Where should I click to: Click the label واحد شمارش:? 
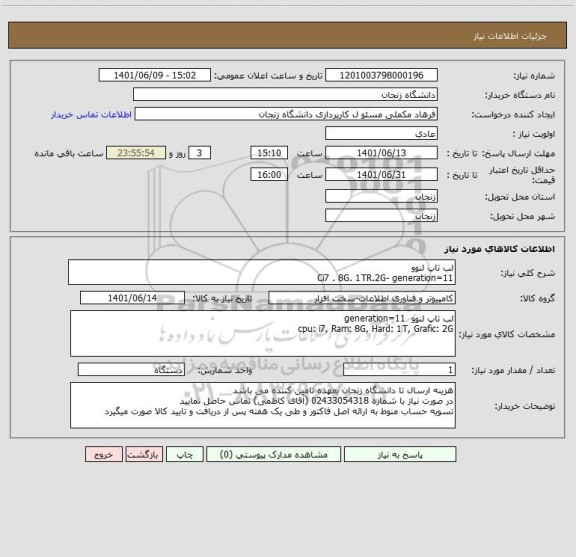(x=225, y=370)
